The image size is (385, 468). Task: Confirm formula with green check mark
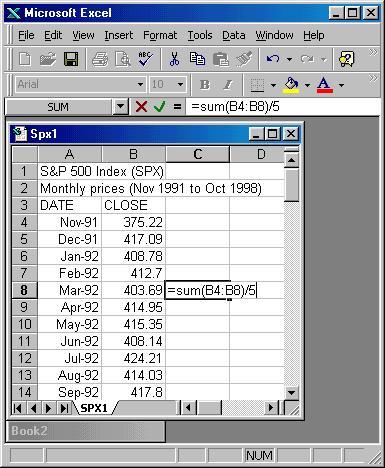160,107
